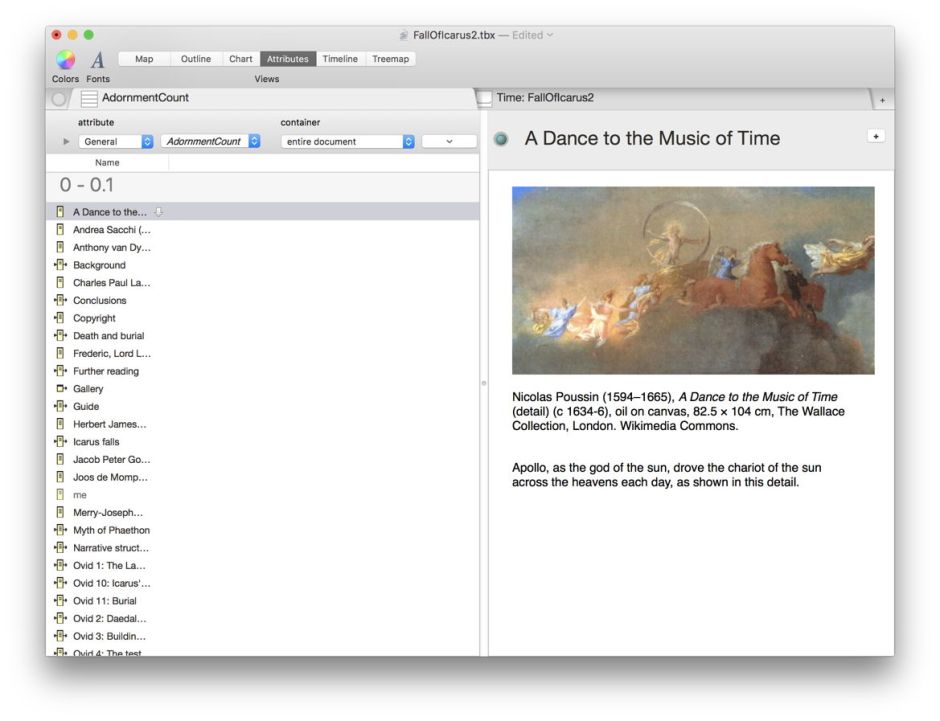Viewport: 940px width, 721px height.
Task: Open the AdornmentCount attribute dropdown
Action: [211, 142]
